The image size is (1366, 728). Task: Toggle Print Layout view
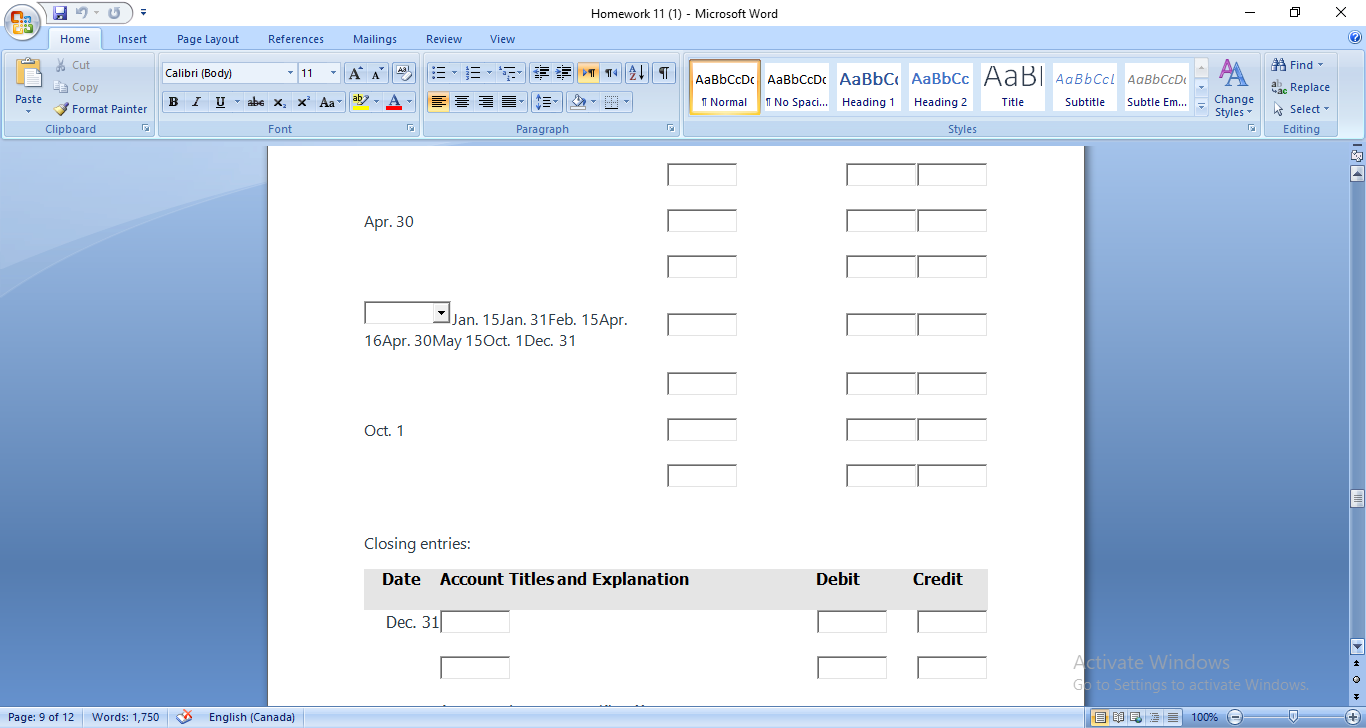coord(1100,717)
